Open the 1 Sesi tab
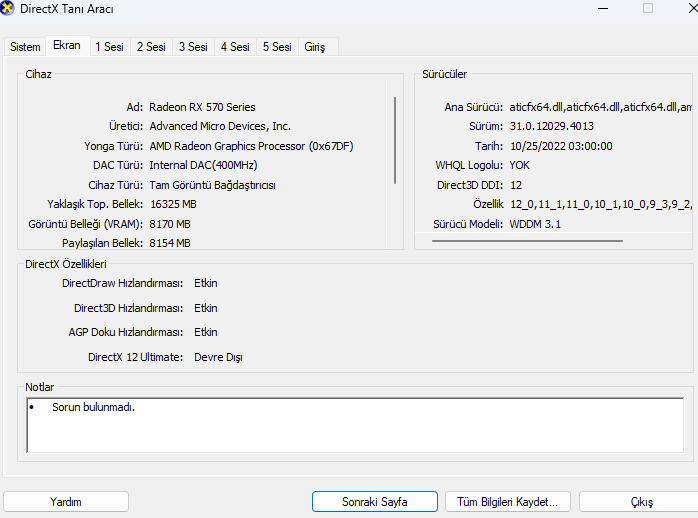Viewport: 698px width, 518px height. (110, 47)
